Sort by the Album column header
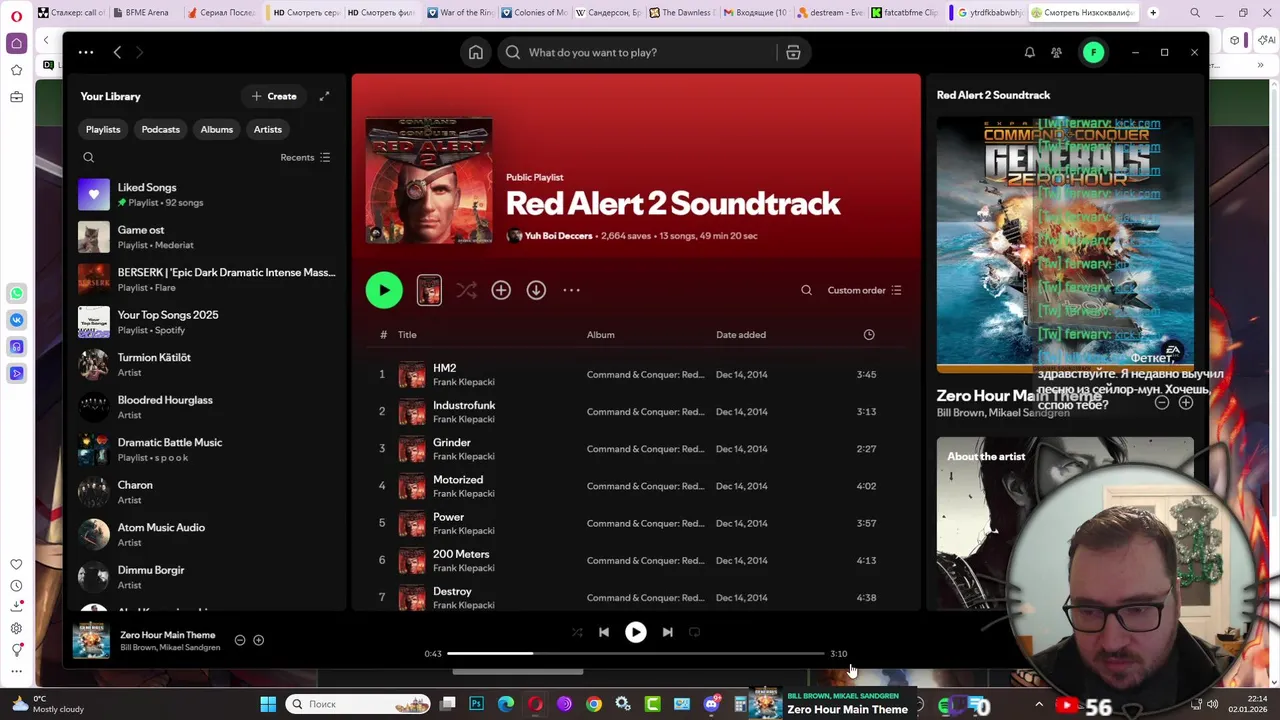 tap(600, 335)
